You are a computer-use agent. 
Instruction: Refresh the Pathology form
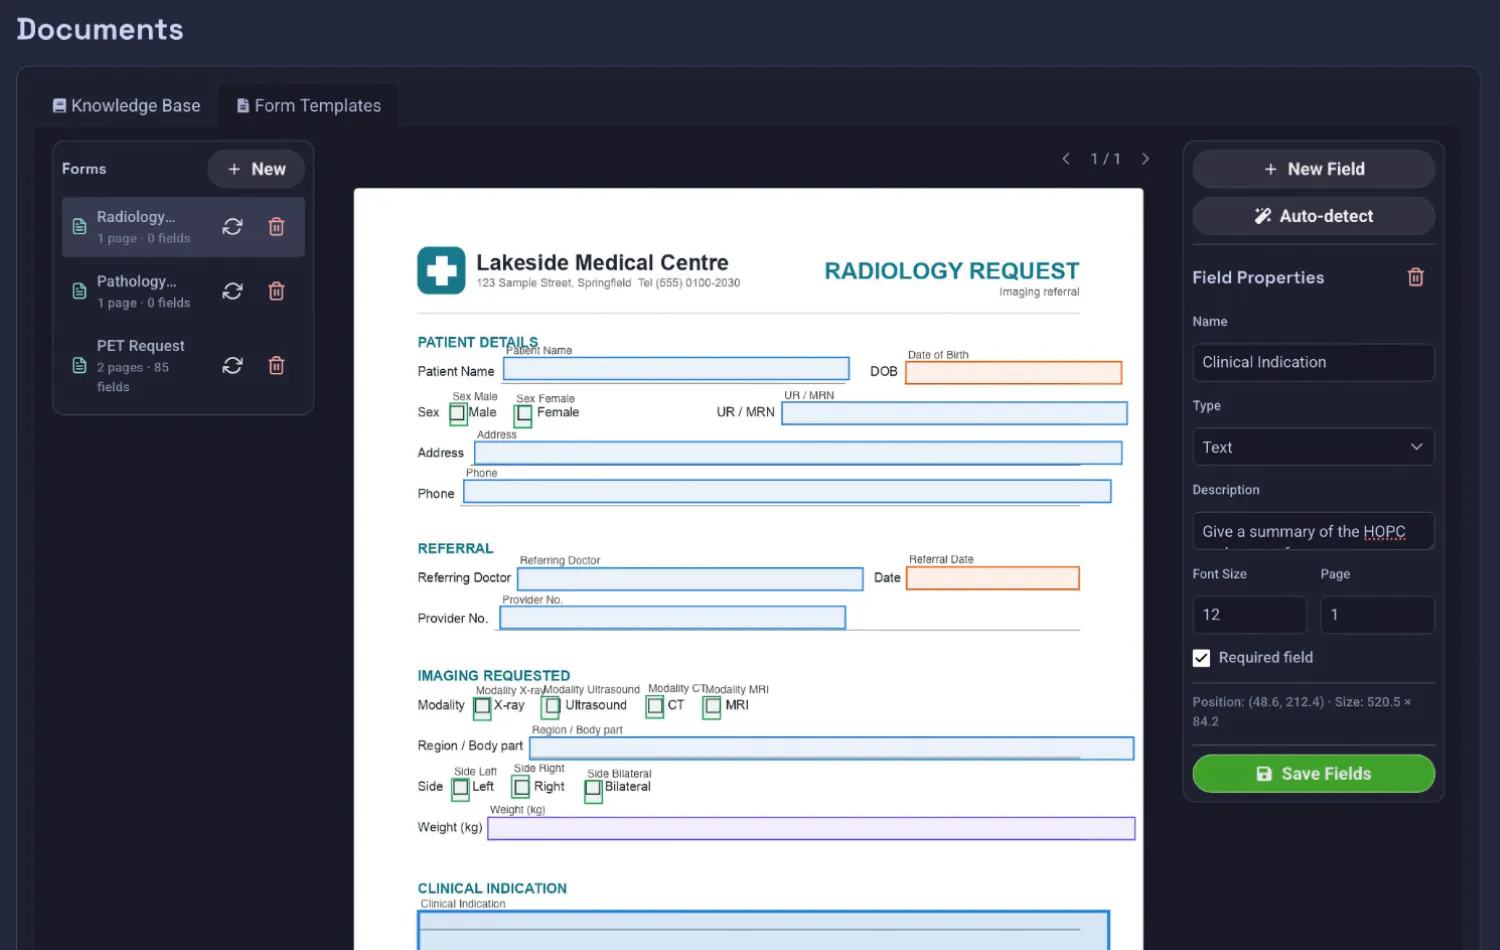point(232,291)
